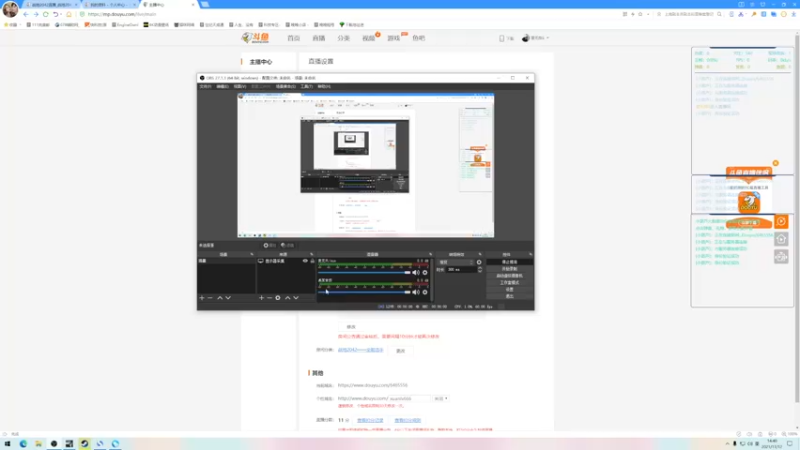Click transition duration input field
The width and height of the screenshot is (800, 450).
(461, 269)
